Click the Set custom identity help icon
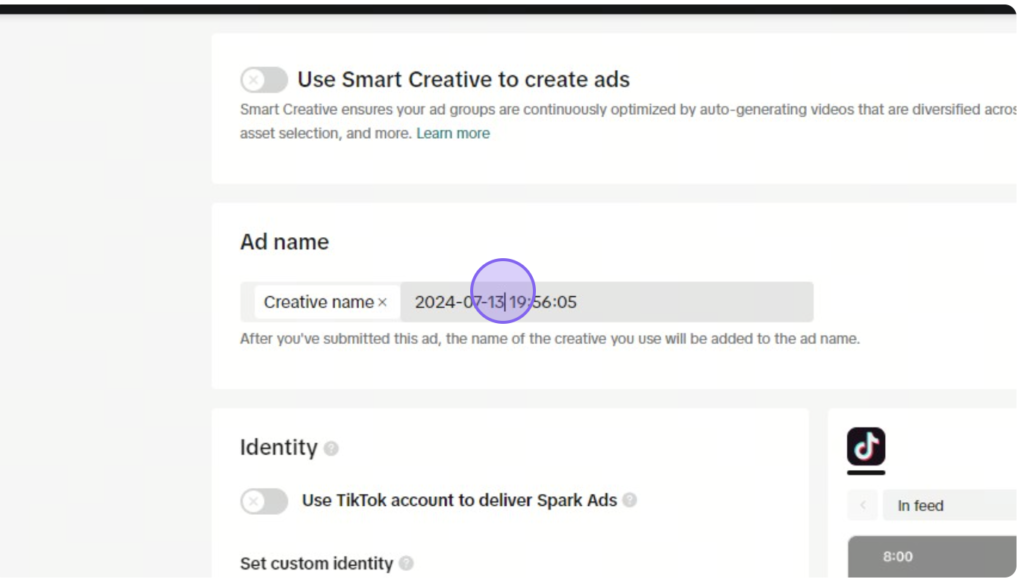The height and width of the screenshot is (582, 1024). (x=406, y=563)
